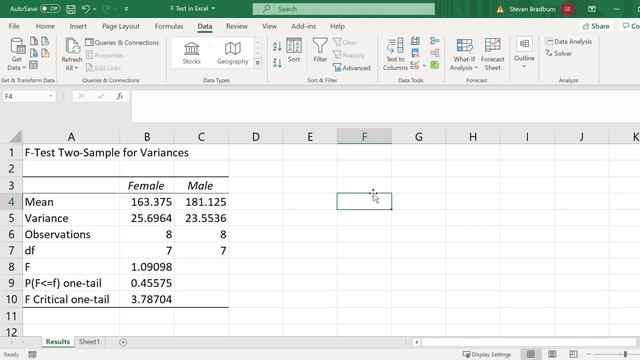Open the Help tab
640x360 pixels.
(337, 26)
